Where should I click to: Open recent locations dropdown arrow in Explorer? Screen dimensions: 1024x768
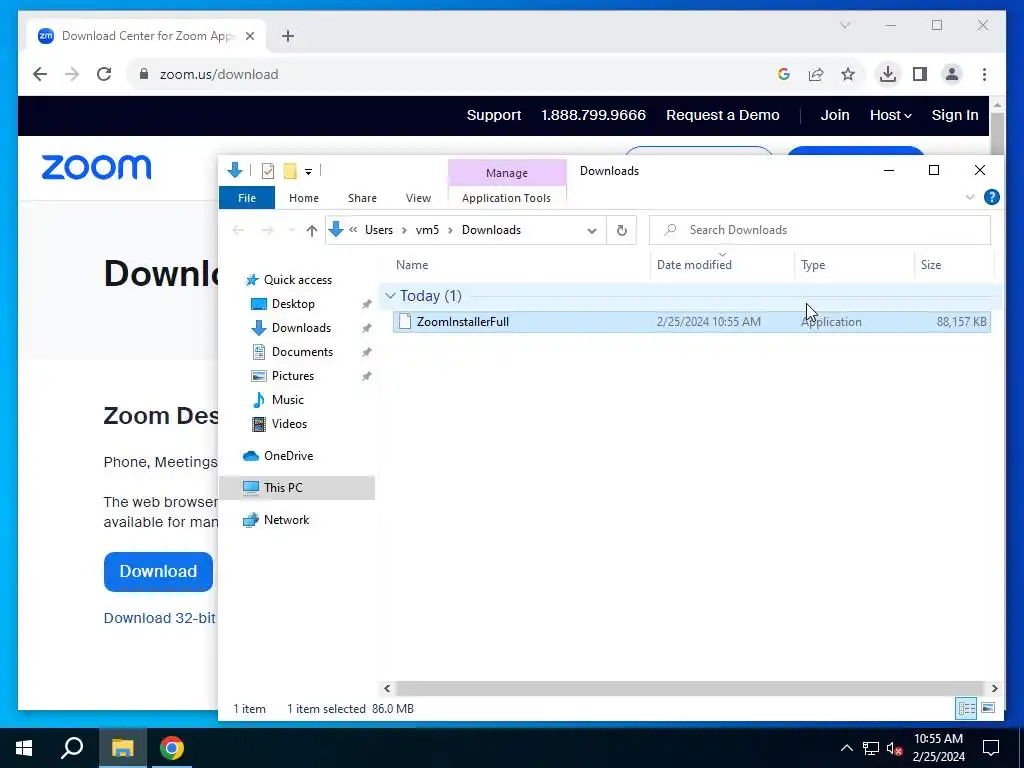pyautogui.click(x=291, y=230)
